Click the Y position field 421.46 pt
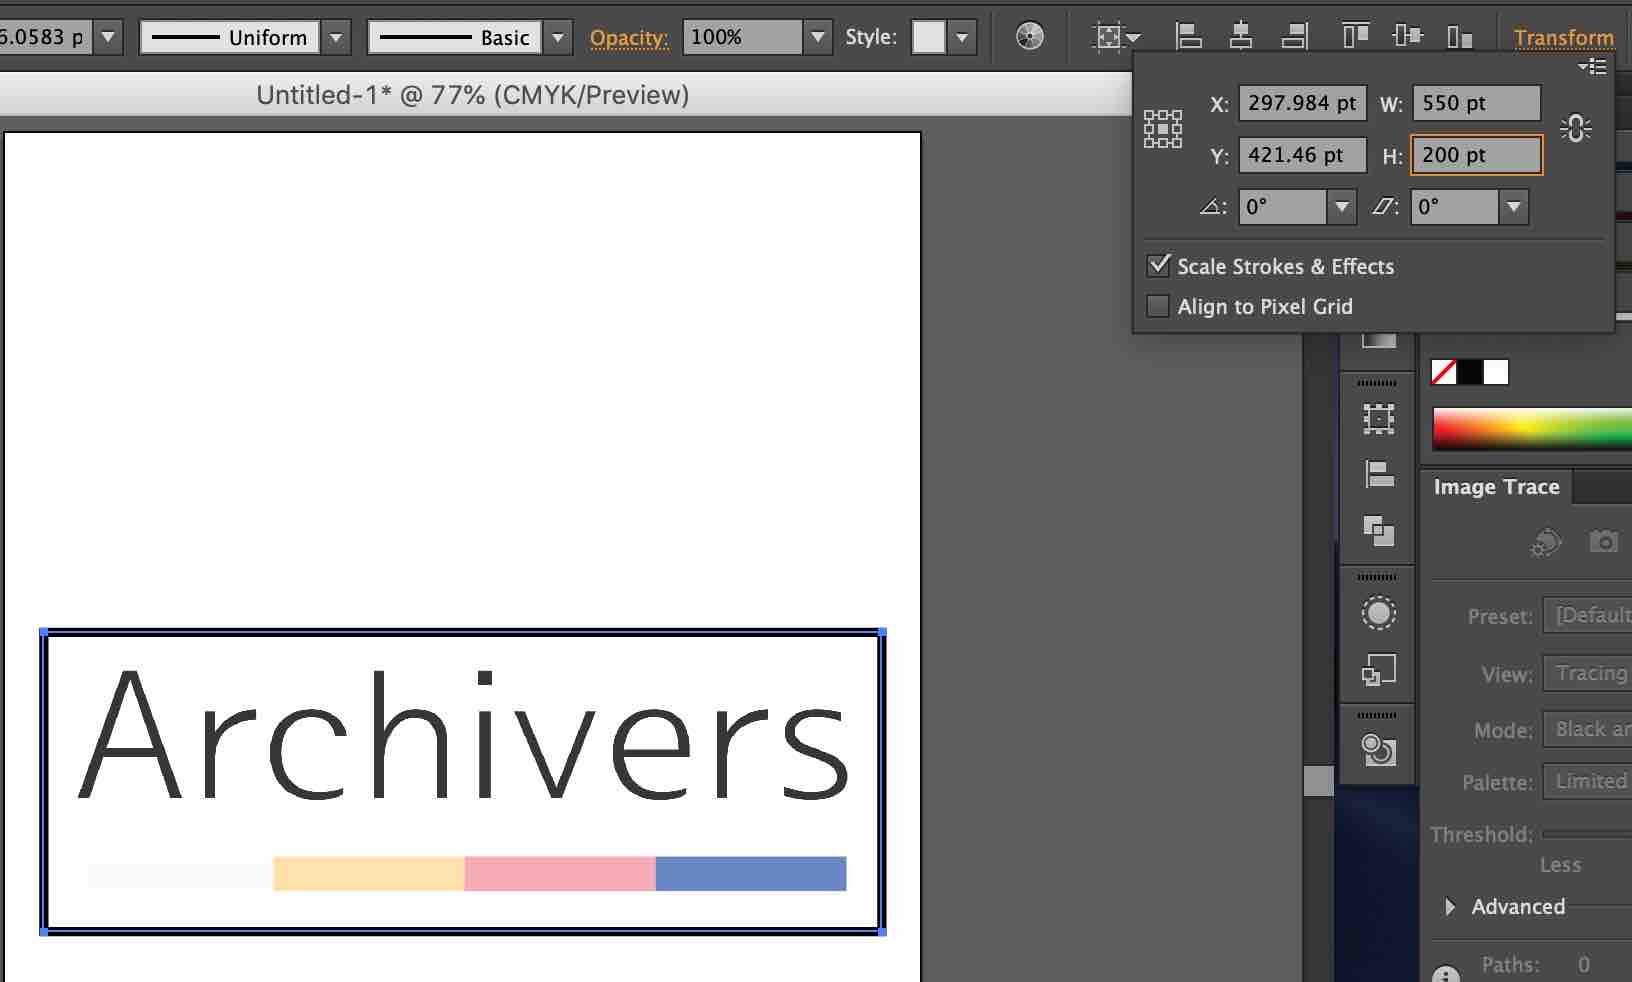1632x982 pixels. (1302, 155)
